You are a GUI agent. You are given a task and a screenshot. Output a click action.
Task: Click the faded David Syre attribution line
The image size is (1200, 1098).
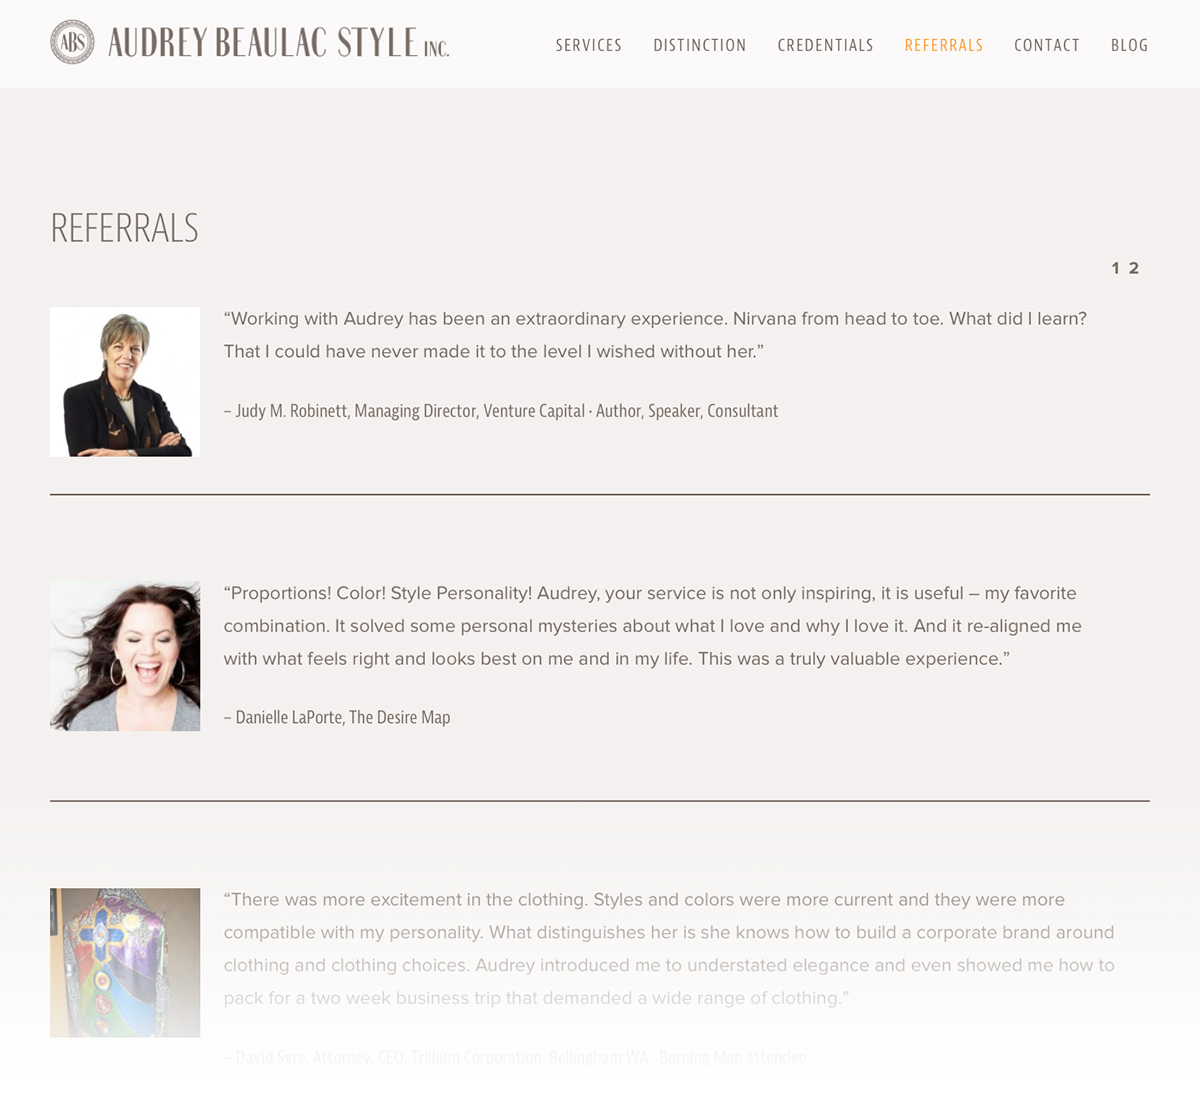pos(515,1057)
